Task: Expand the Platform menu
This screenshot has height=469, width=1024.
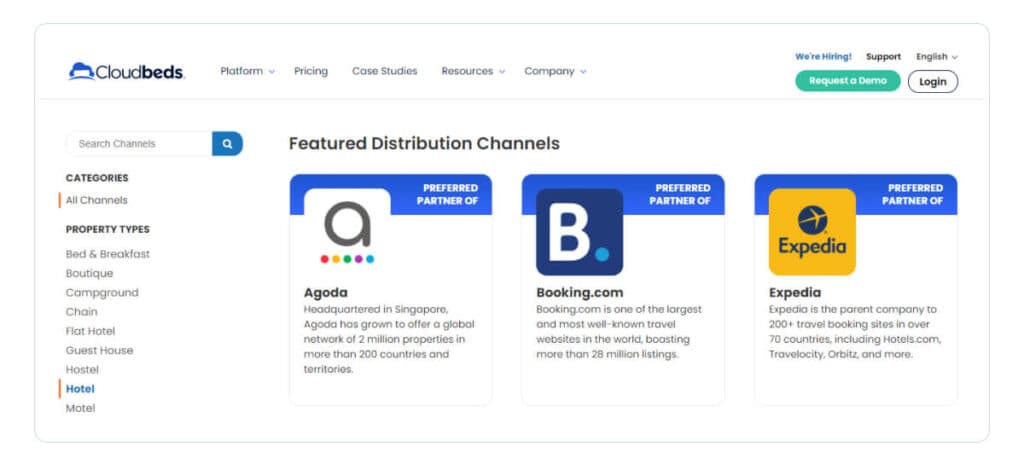Action: click(x=248, y=71)
